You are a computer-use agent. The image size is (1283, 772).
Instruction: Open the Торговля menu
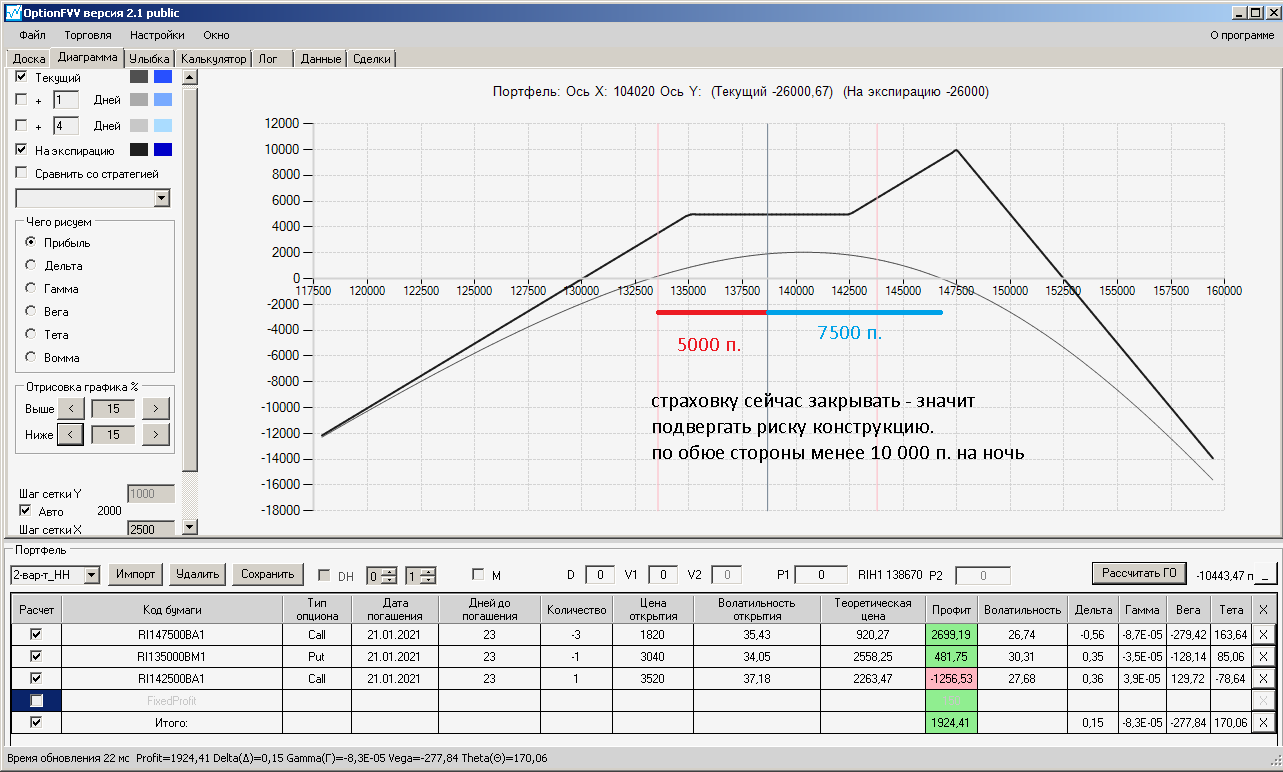(88, 35)
